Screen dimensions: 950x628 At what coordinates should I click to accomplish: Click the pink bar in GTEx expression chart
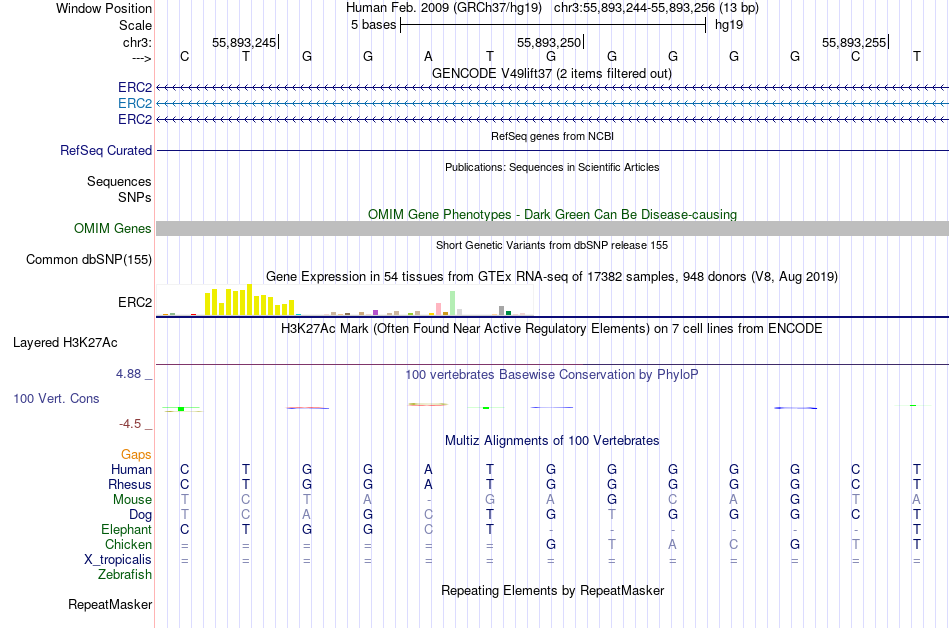[x=438, y=309]
